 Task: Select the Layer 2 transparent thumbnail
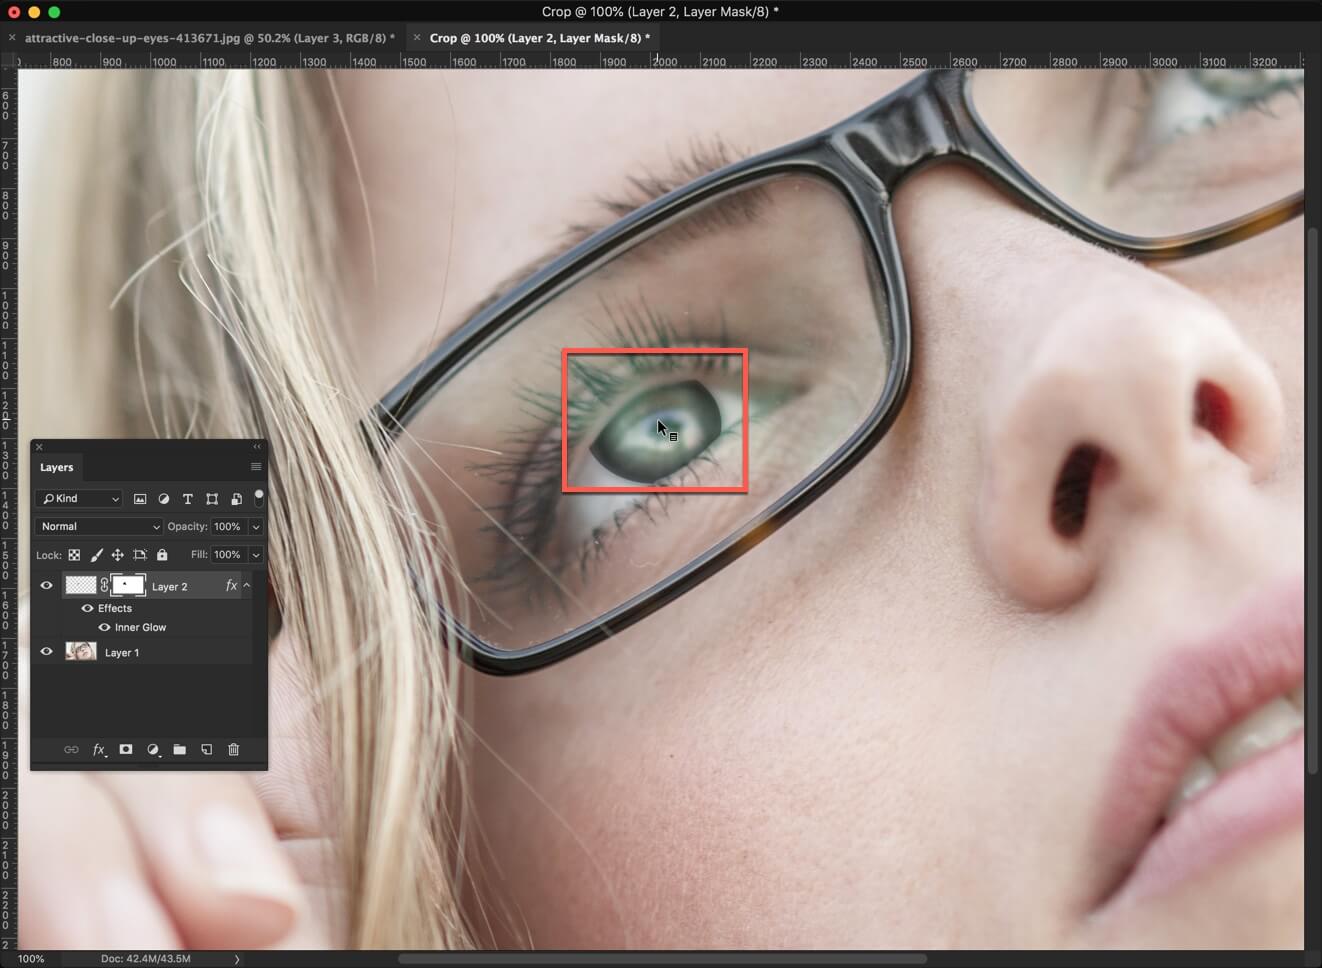coord(81,586)
